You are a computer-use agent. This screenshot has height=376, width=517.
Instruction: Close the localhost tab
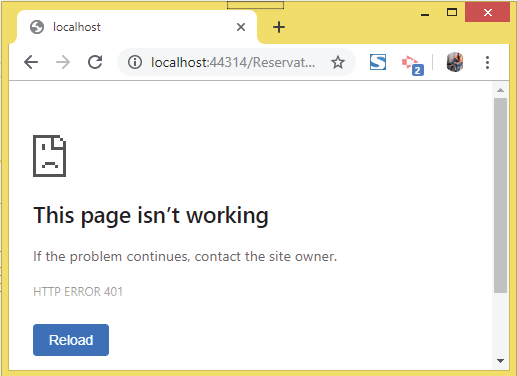tap(241, 27)
